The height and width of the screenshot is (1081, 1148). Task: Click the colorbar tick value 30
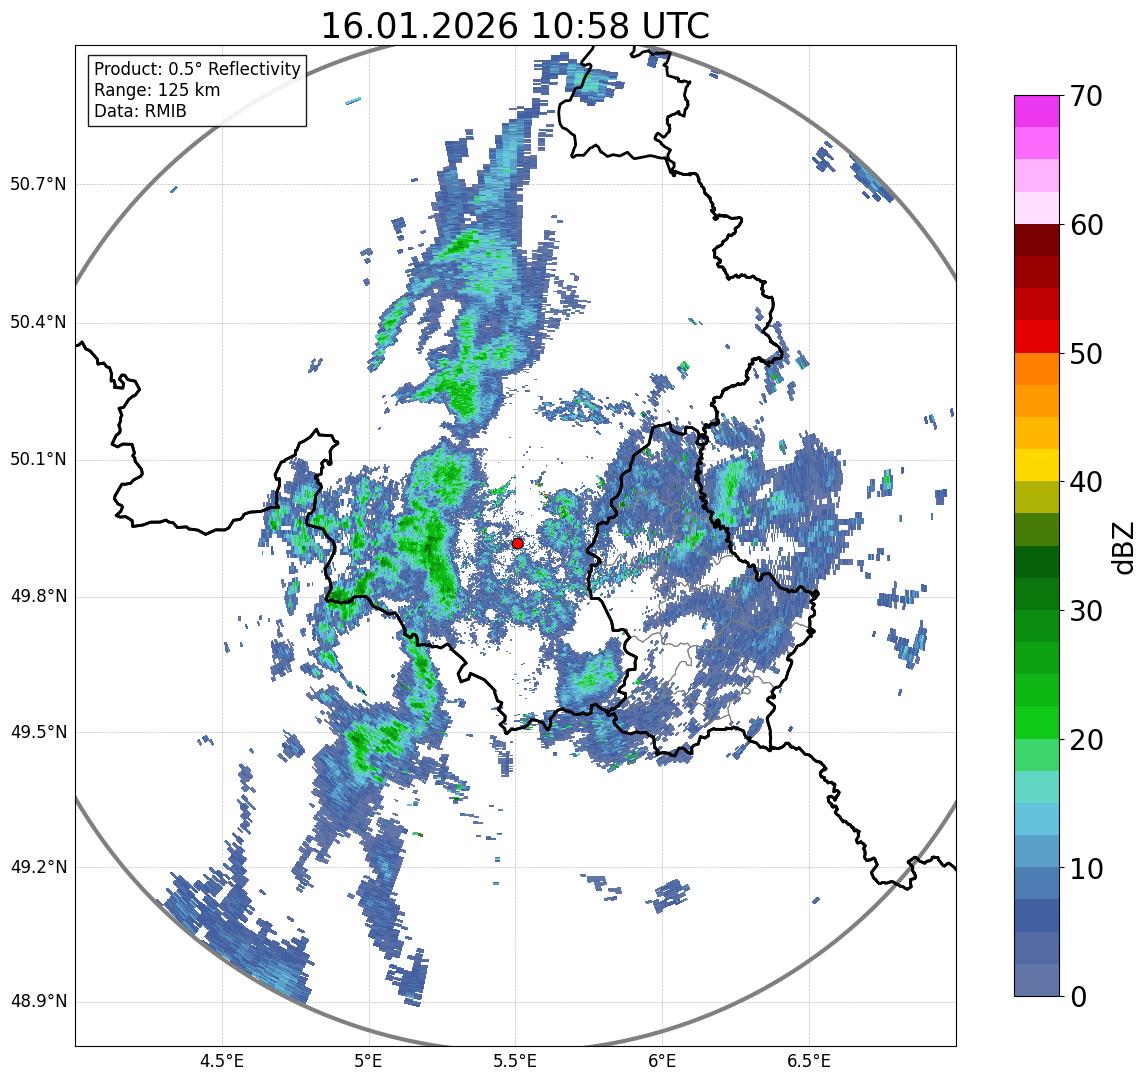click(1086, 611)
